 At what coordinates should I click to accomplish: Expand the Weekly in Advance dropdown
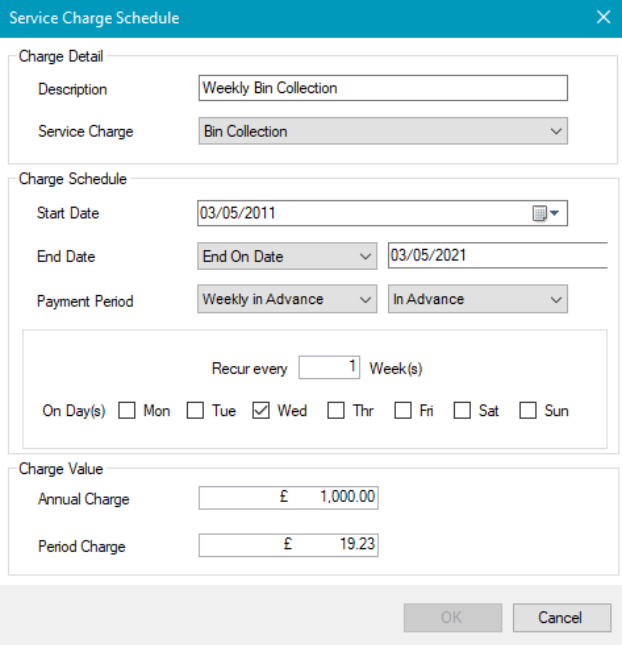287,299
